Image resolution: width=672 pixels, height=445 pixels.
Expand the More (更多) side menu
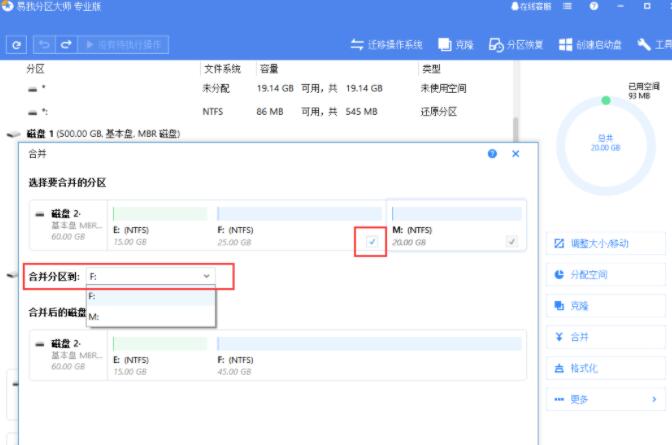tap(605, 399)
